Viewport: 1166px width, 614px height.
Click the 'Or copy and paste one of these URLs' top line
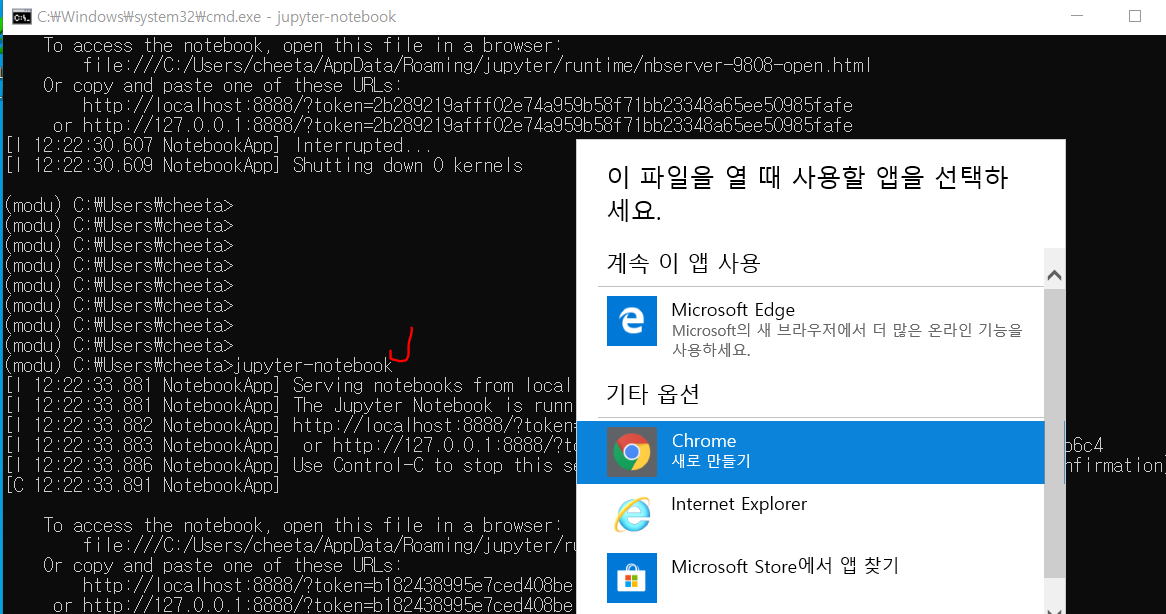tap(223, 85)
